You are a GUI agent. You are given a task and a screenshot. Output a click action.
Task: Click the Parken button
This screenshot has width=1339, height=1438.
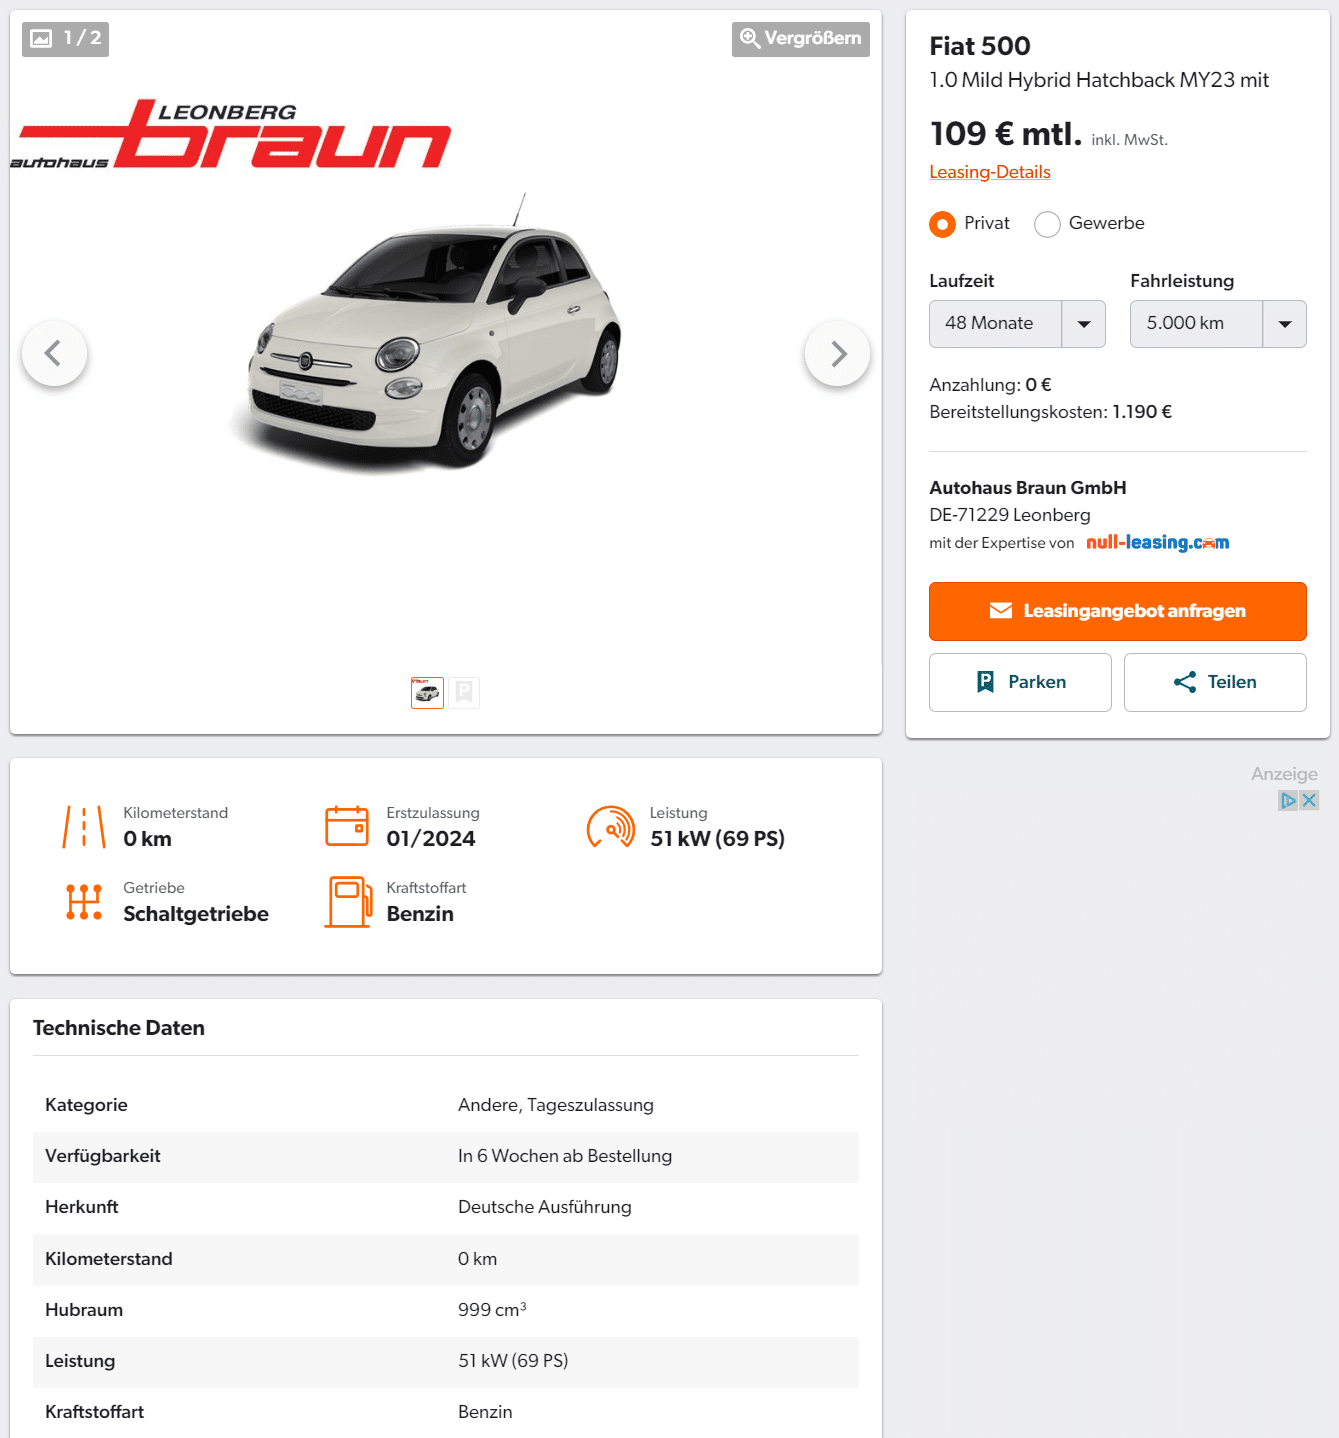point(1020,682)
